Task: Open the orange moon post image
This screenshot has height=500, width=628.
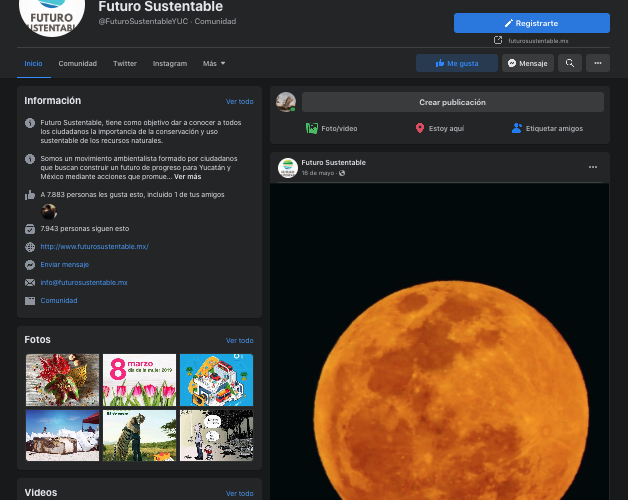Action: click(439, 341)
